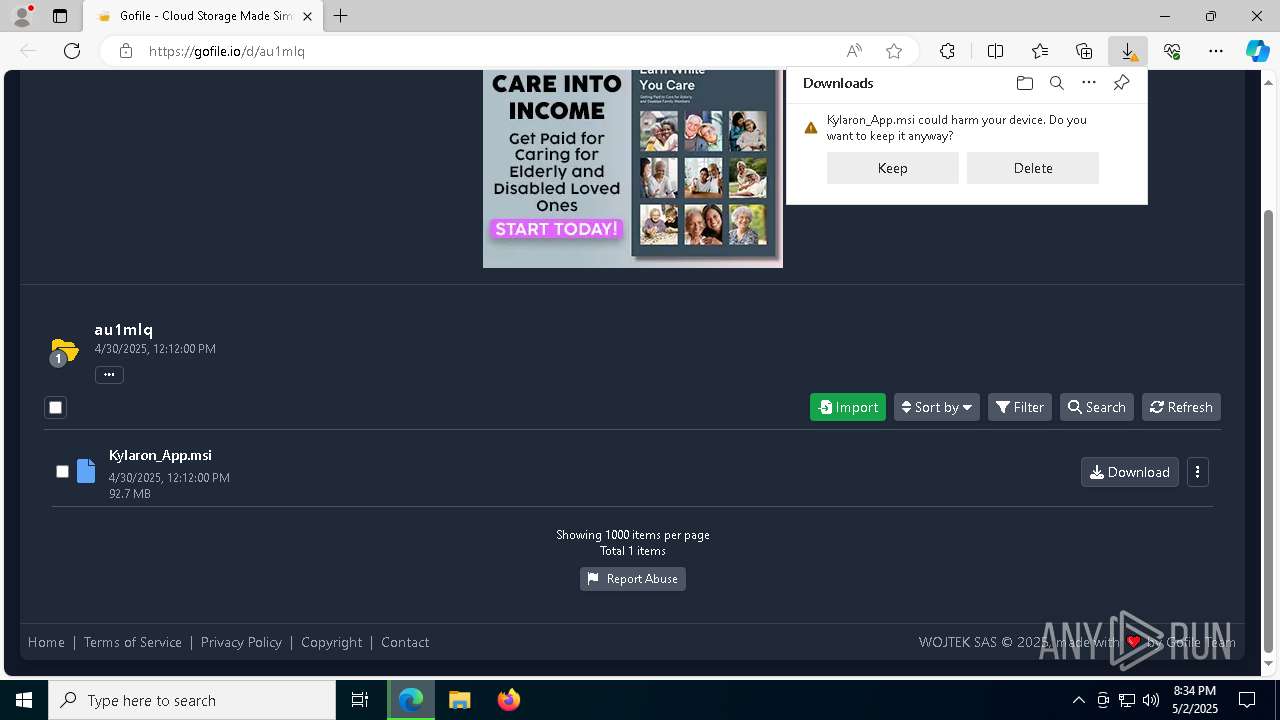Keep the Kylaron_App.msi download

coord(893,168)
